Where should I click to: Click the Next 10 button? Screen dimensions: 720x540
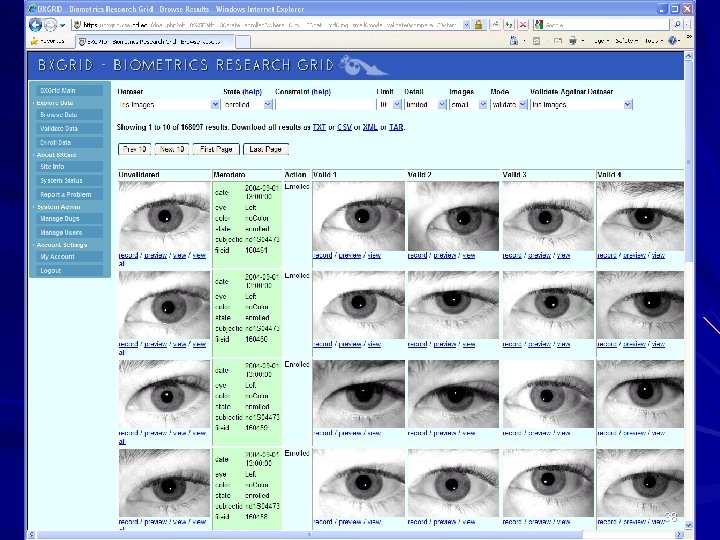click(172, 149)
